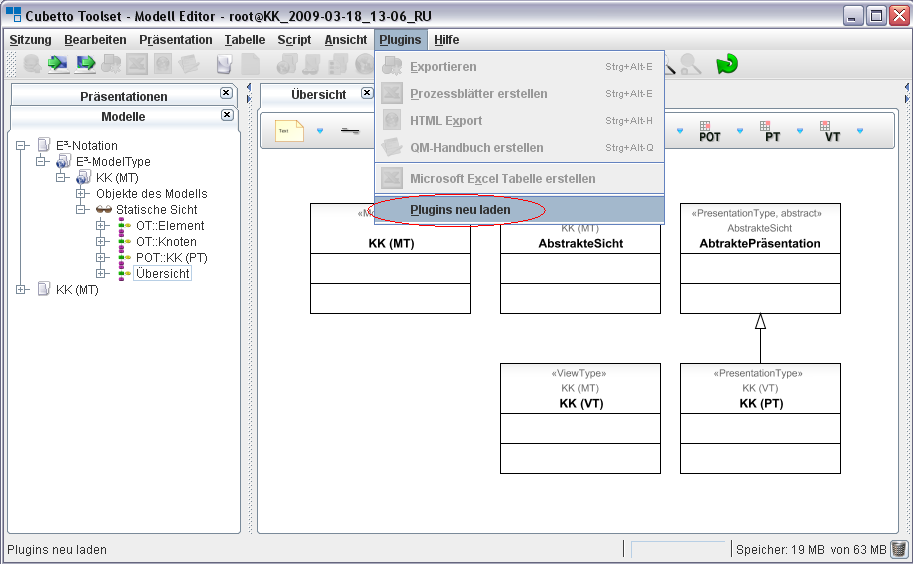This screenshot has height=564, width=913.
Task: Select the Übersicht tree item
Action: (162, 274)
